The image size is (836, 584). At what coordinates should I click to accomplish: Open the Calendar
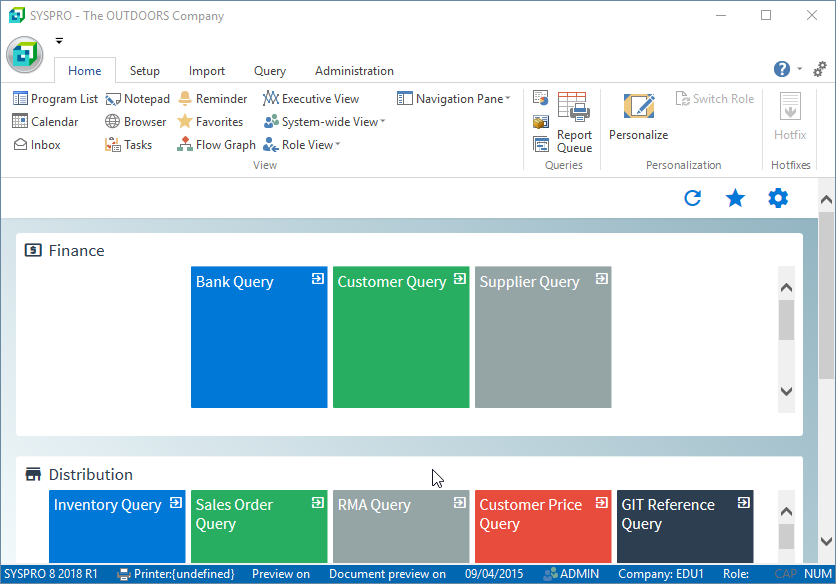tap(46, 122)
